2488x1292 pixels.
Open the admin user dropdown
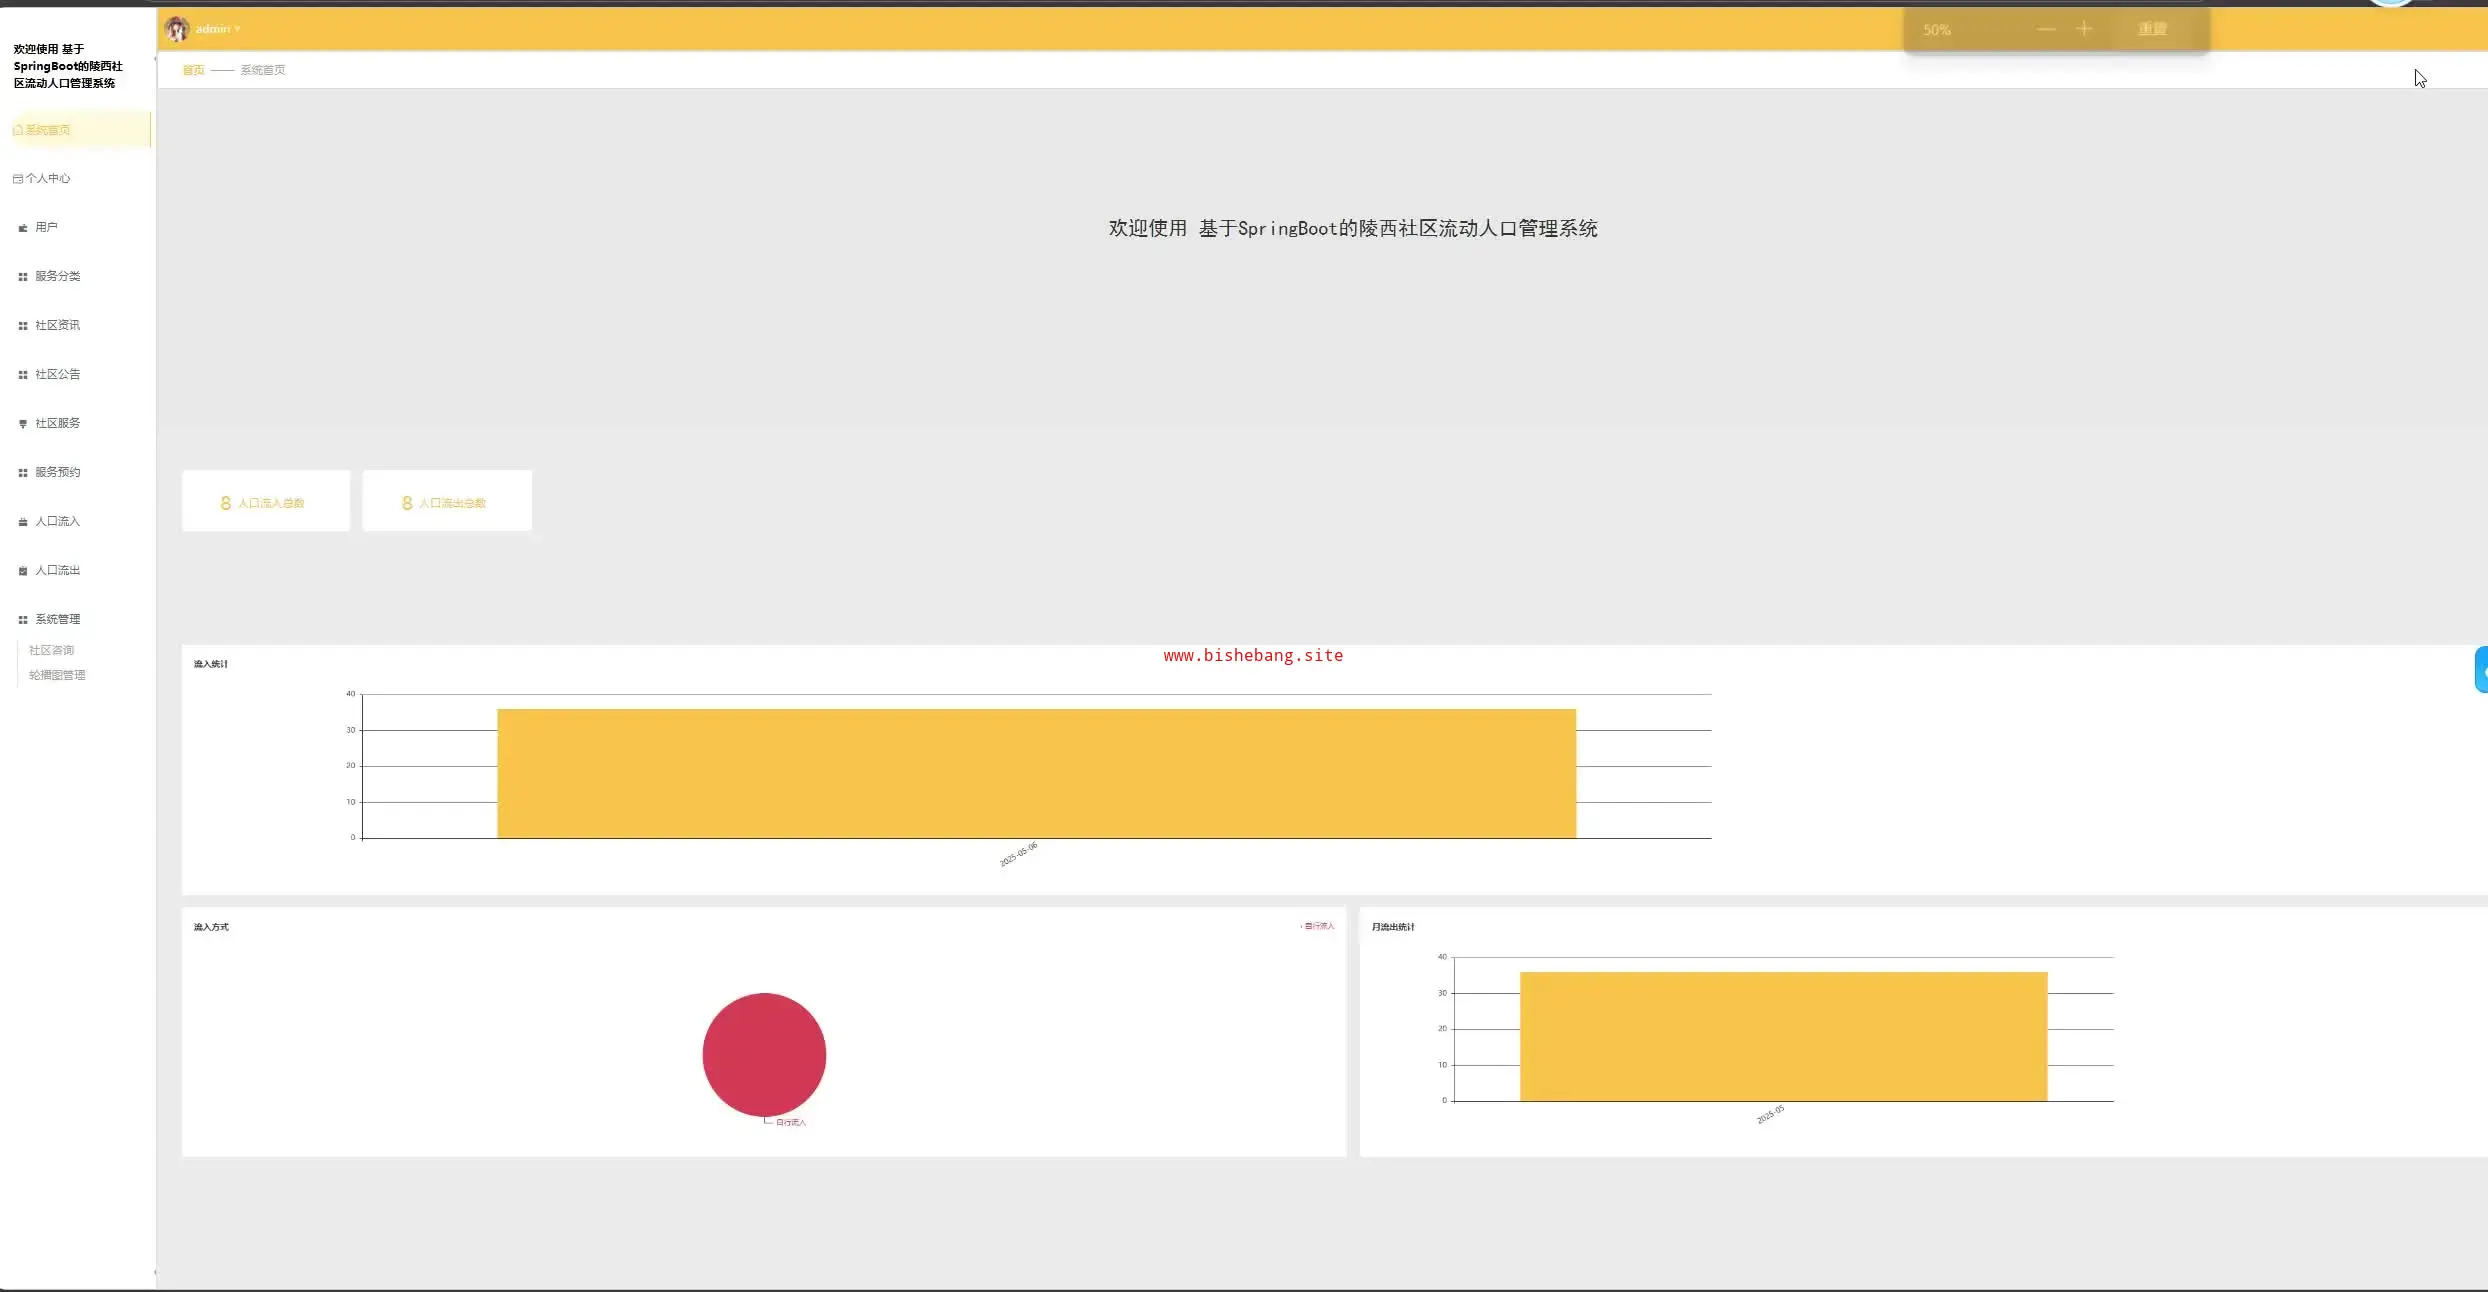coord(217,29)
